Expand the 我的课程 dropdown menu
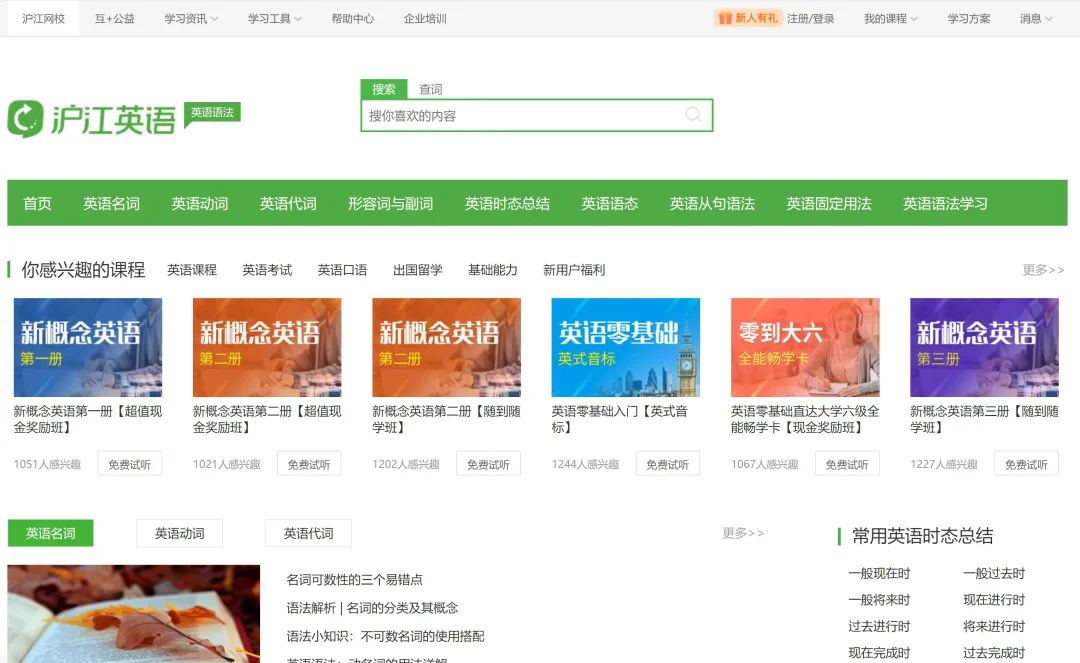Screen dimensions: 1080x663 pos(890,19)
